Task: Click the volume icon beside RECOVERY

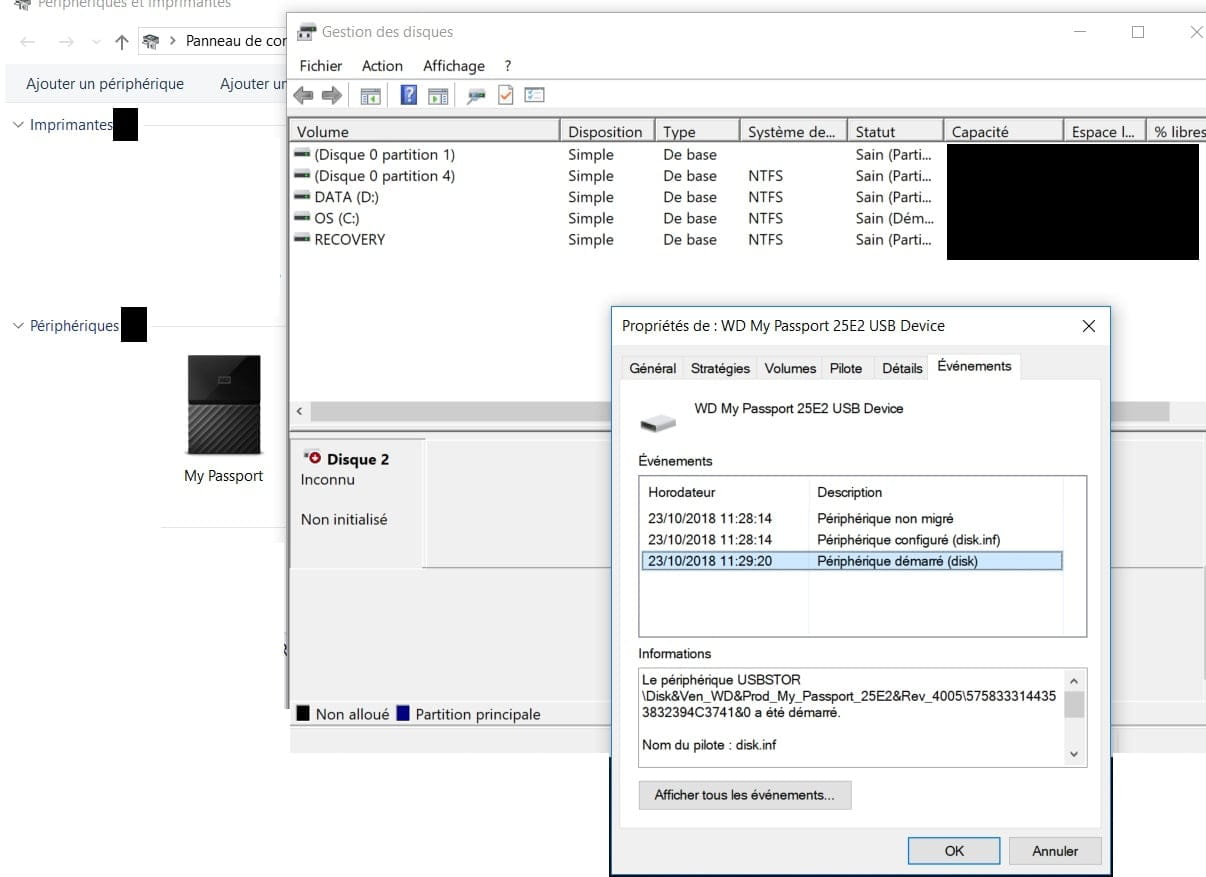Action: 302,239
